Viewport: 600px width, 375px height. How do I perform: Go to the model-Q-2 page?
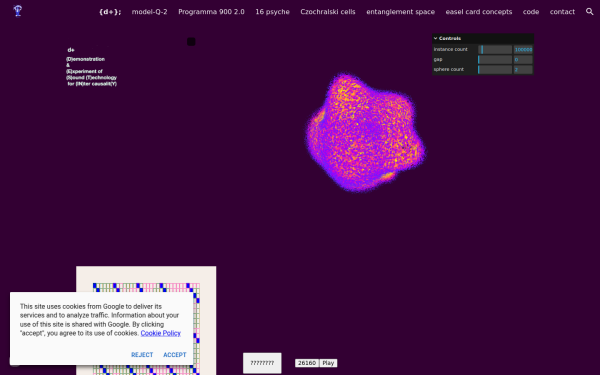click(149, 12)
